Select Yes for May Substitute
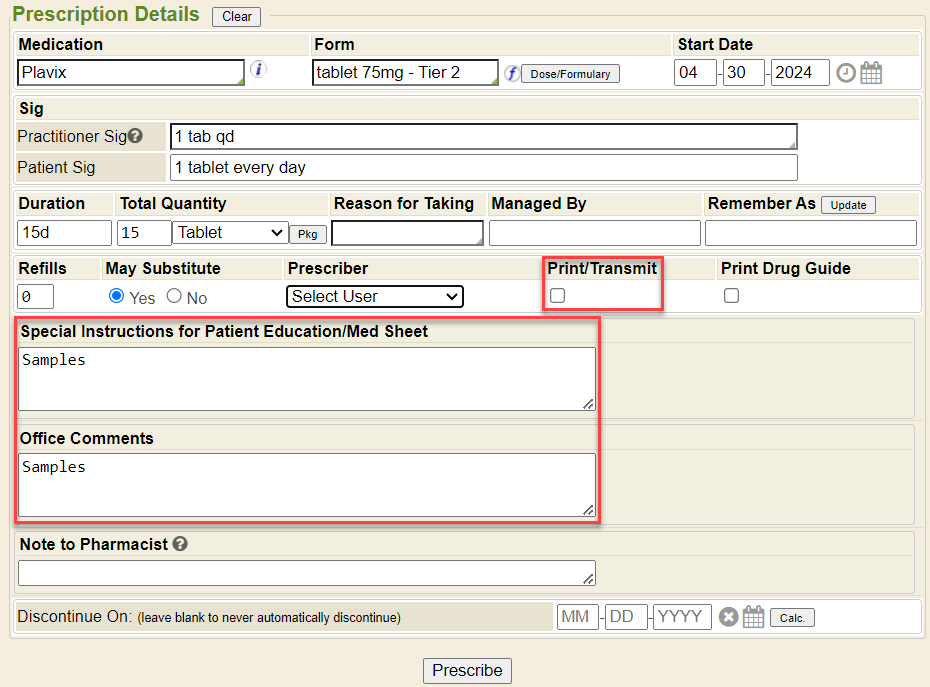 [x=116, y=296]
